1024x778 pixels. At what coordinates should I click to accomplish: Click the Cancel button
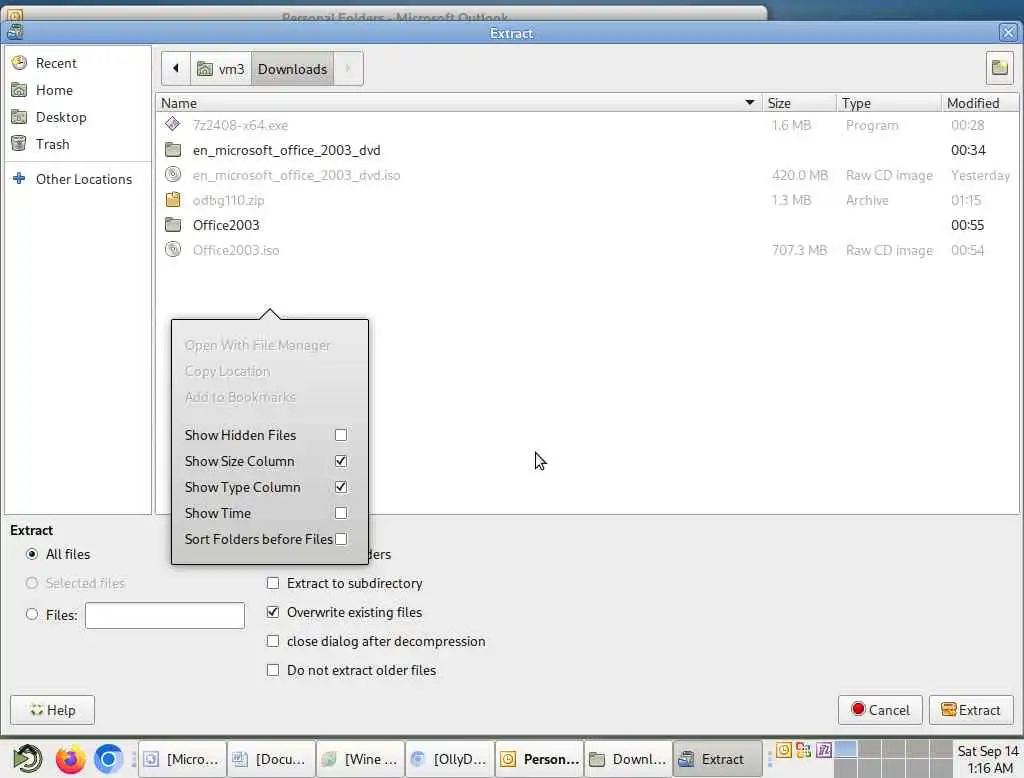coord(880,710)
